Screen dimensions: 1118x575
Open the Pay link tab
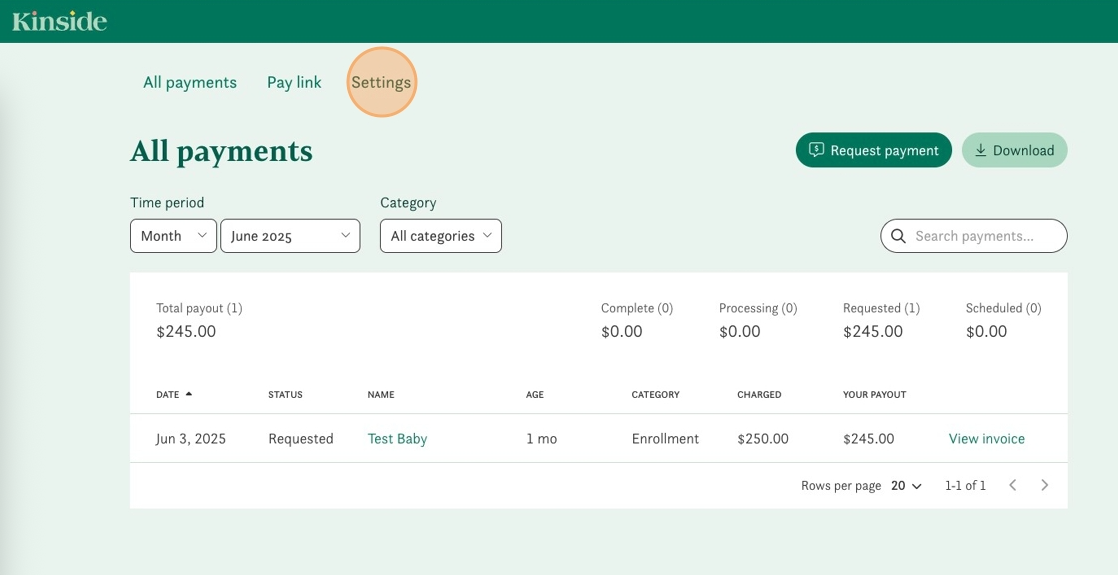click(294, 82)
